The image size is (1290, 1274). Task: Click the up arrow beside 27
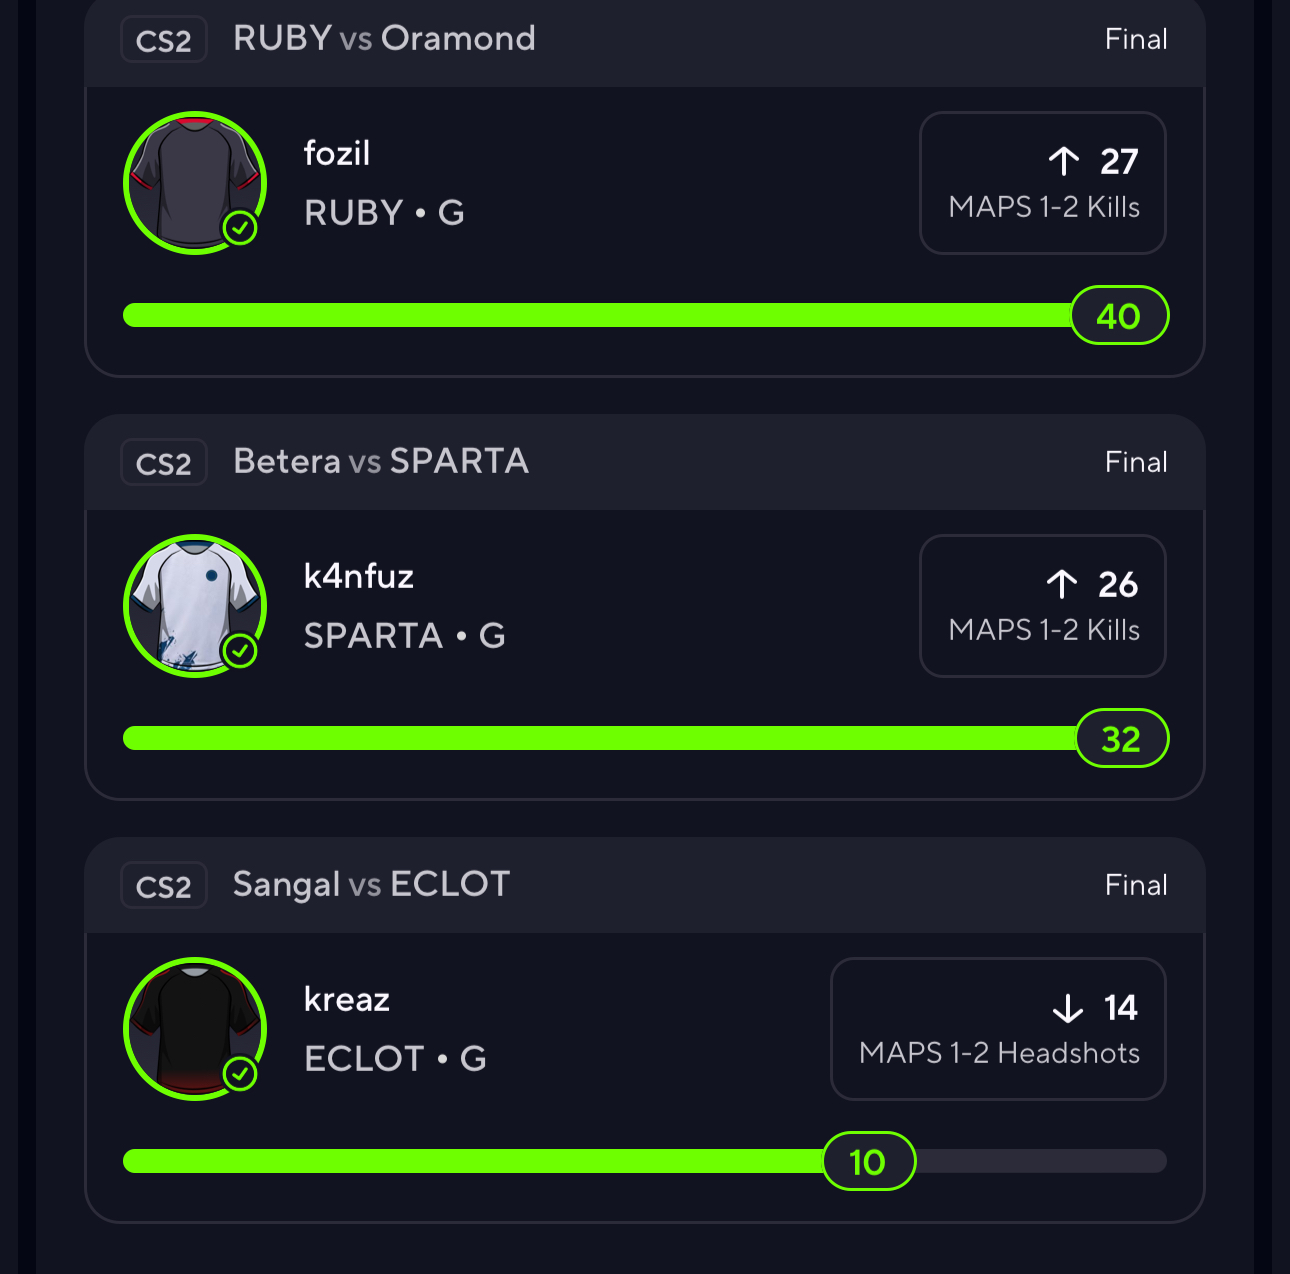[1064, 161]
